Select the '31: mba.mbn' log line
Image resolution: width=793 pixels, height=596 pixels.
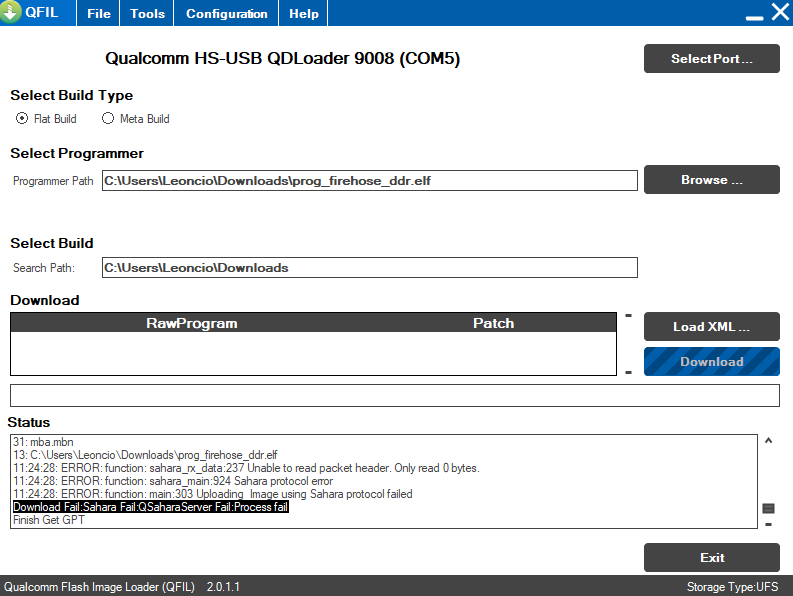43,442
